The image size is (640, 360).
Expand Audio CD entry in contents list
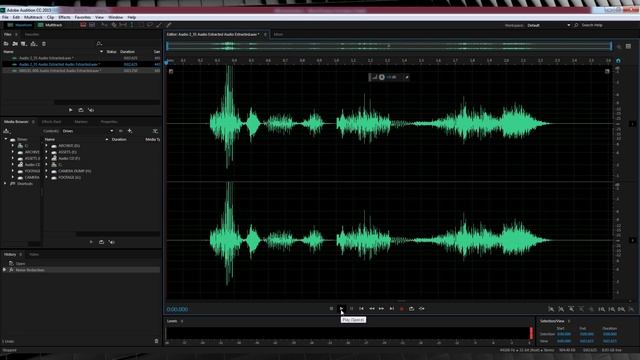click(x=46, y=158)
